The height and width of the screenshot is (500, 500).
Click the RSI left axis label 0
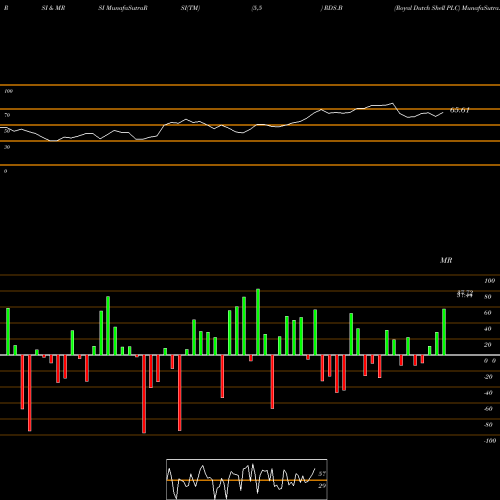pyautogui.click(x=5, y=171)
